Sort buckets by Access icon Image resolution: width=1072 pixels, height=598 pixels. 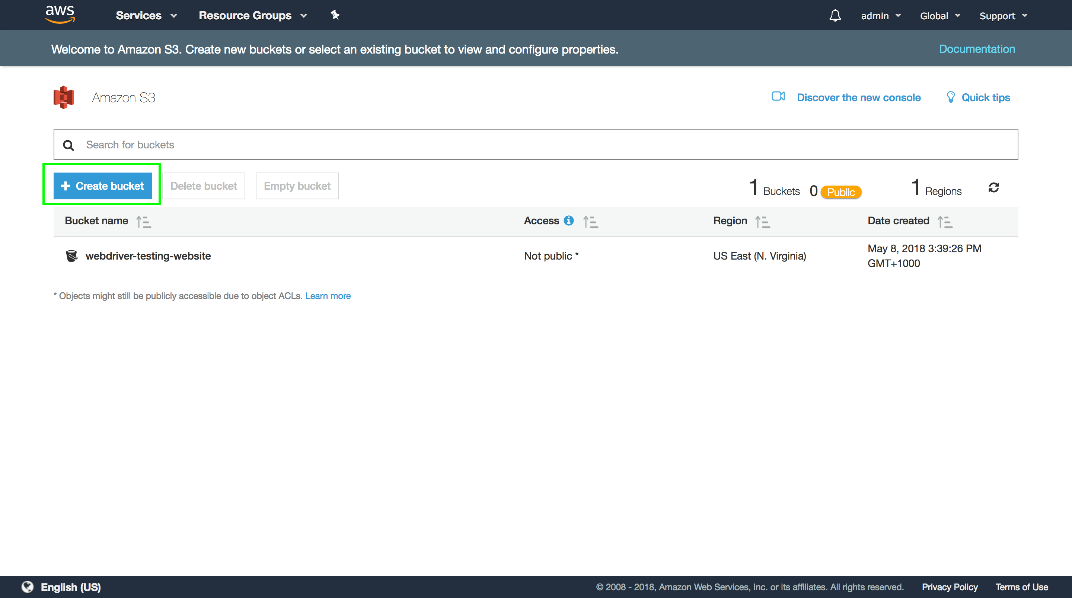[590, 221]
